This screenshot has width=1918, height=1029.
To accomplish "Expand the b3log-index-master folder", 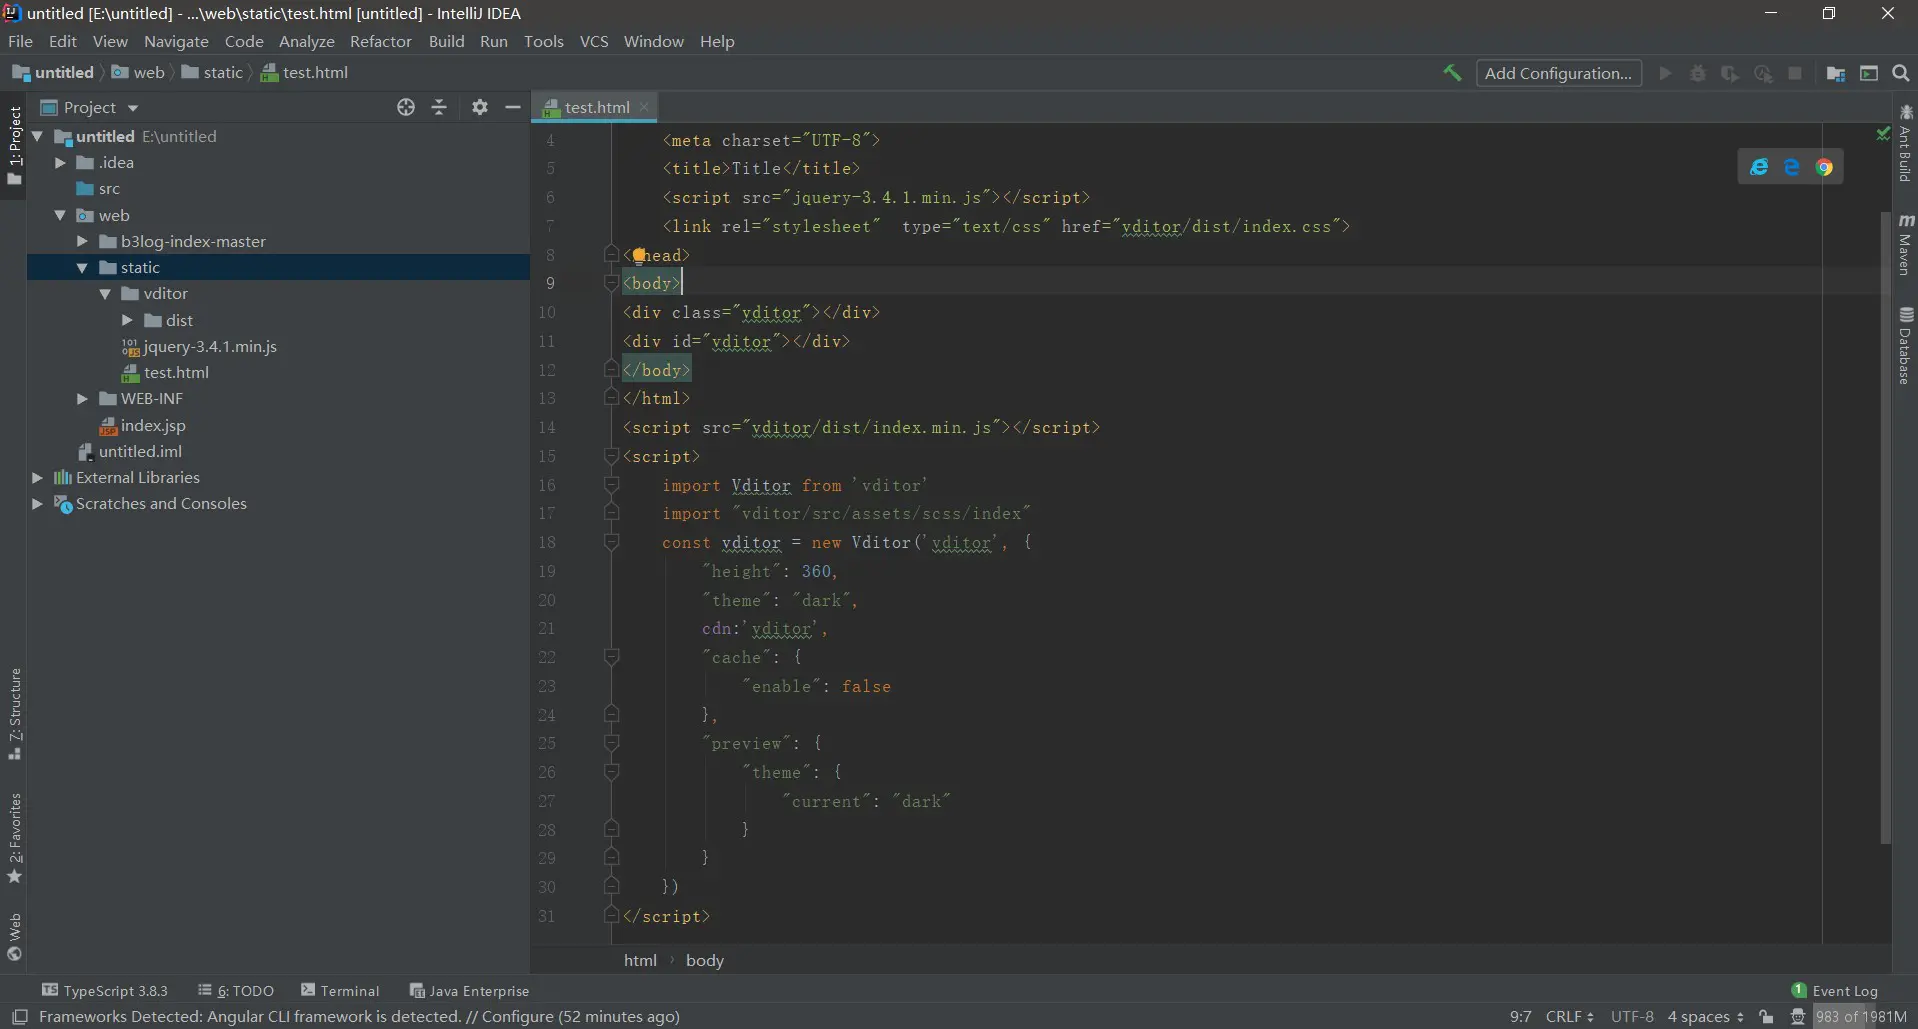I will 83,241.
